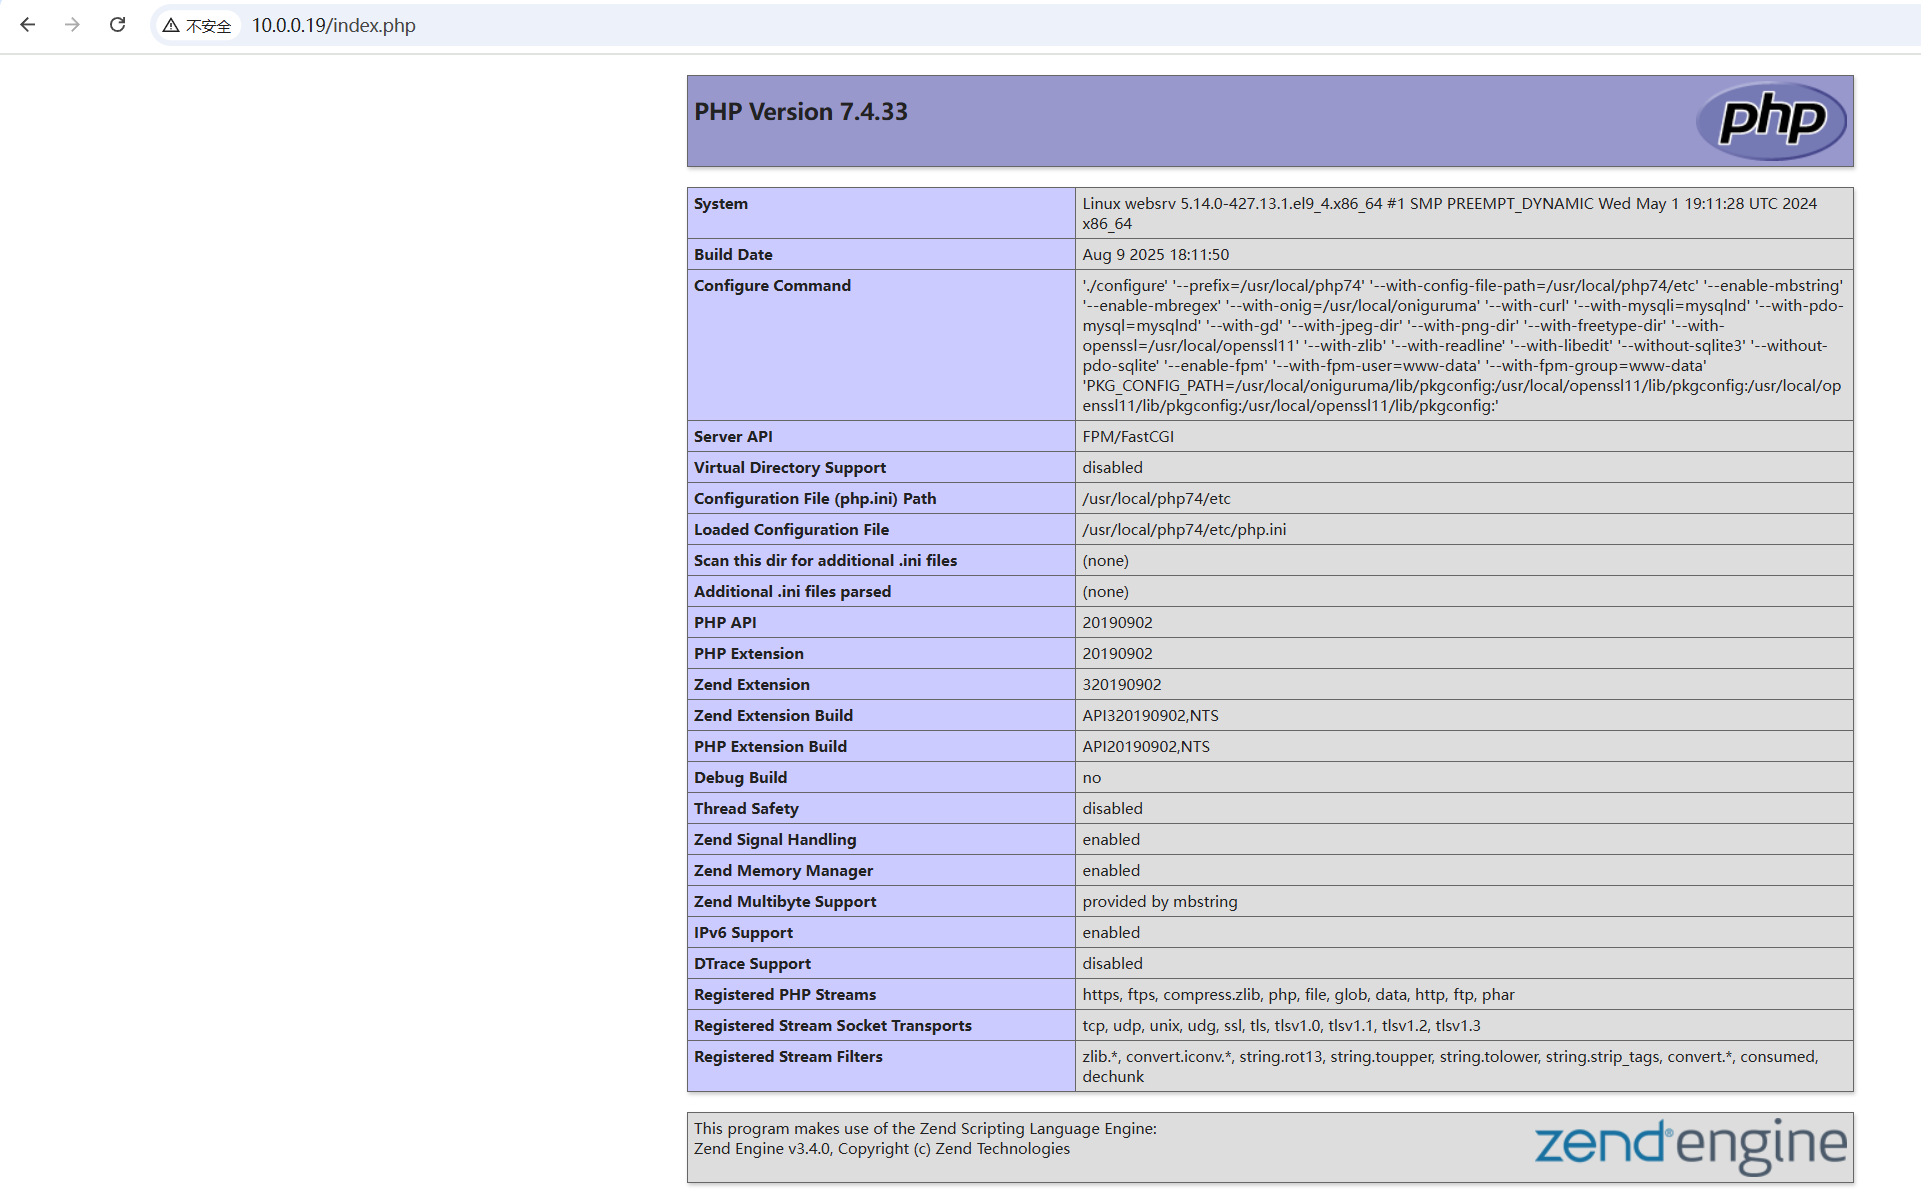
Task: Click the Loaded Configuration File label
Action: pos(791,530)
